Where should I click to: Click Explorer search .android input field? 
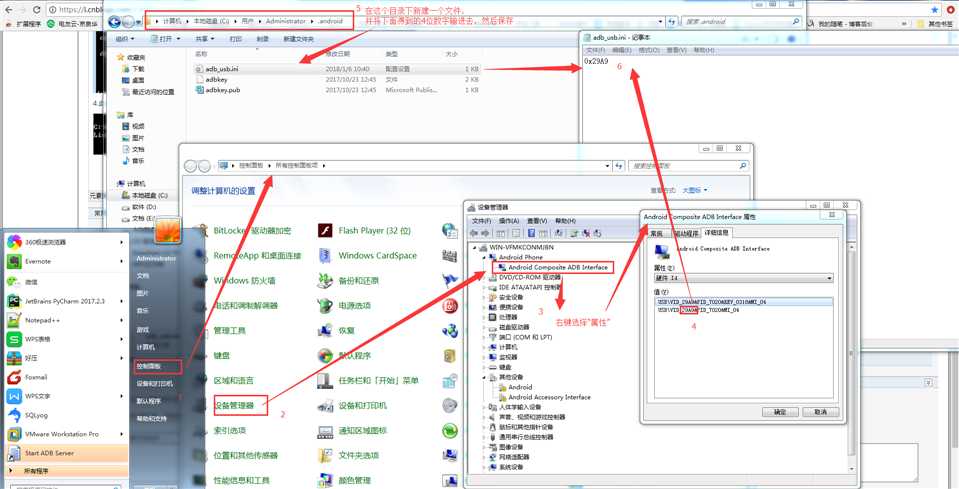tap(741, 21)
